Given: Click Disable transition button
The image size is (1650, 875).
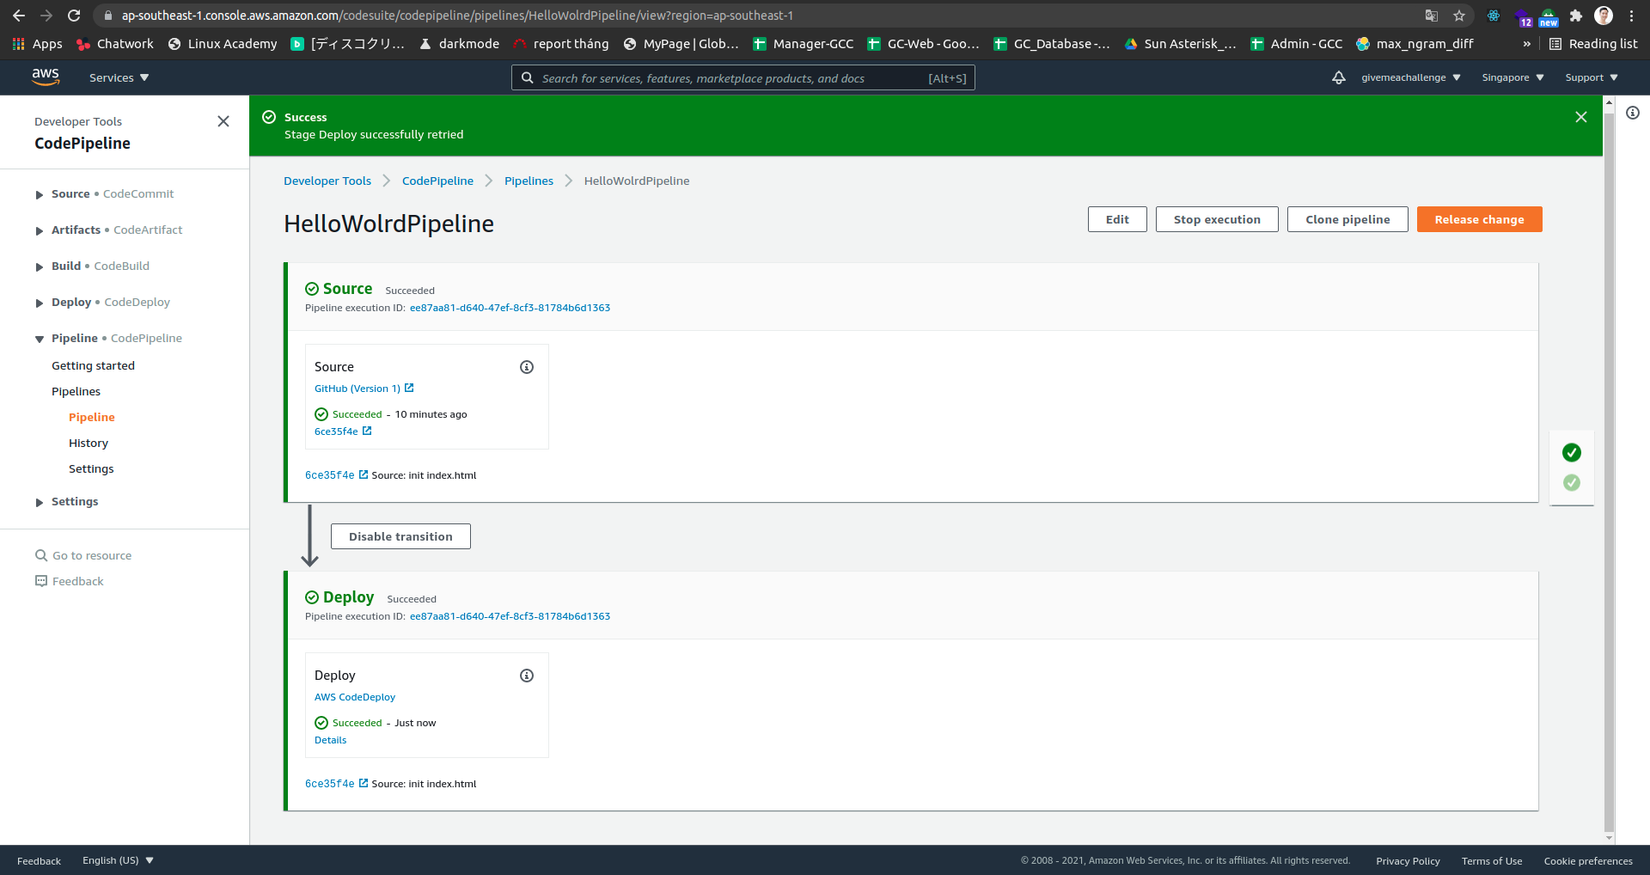Looking at the screenshot, I should (400, 536).
